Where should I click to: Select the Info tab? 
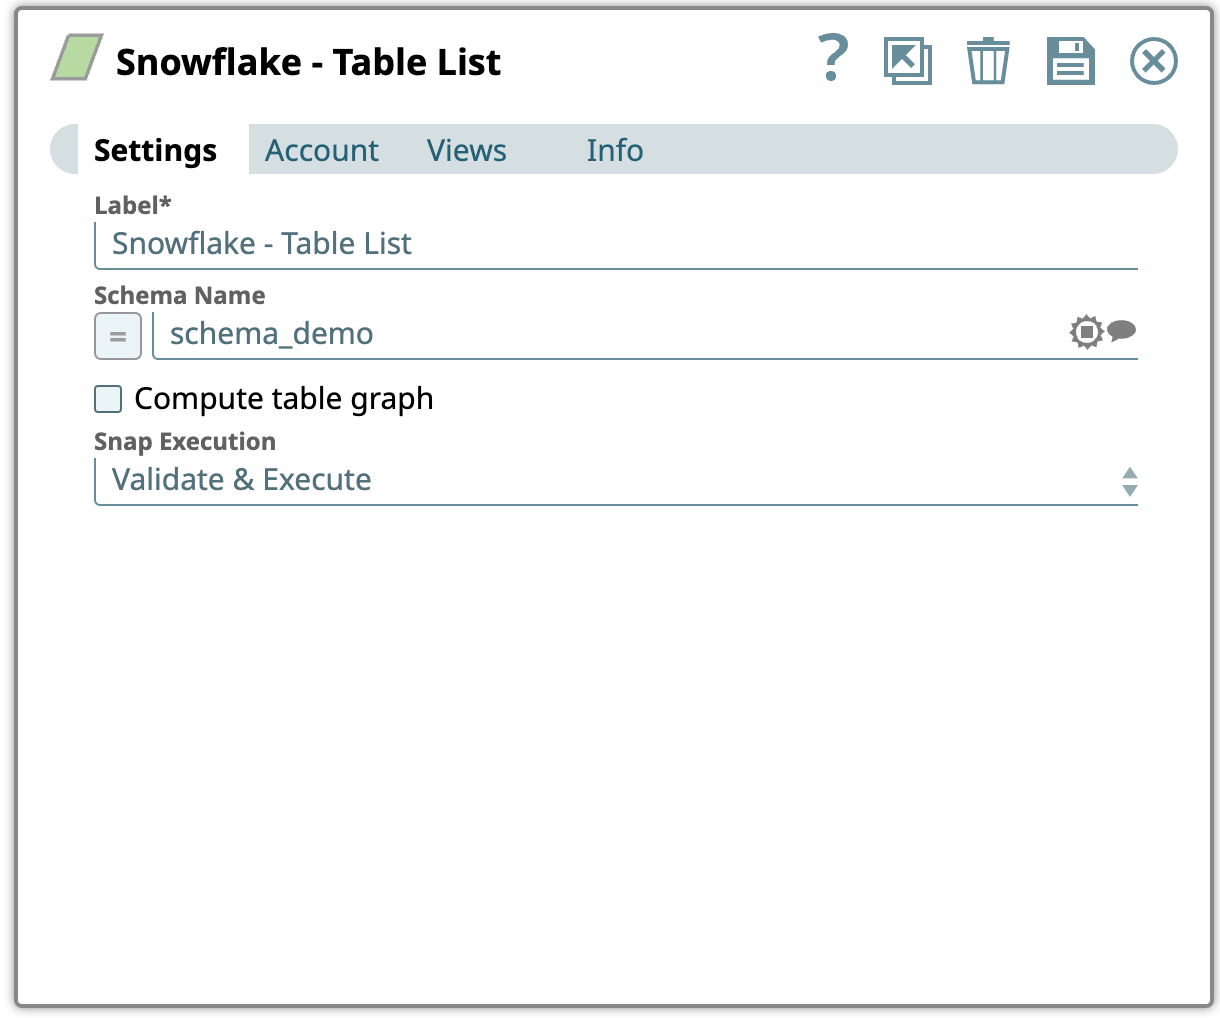pos(614,150)
